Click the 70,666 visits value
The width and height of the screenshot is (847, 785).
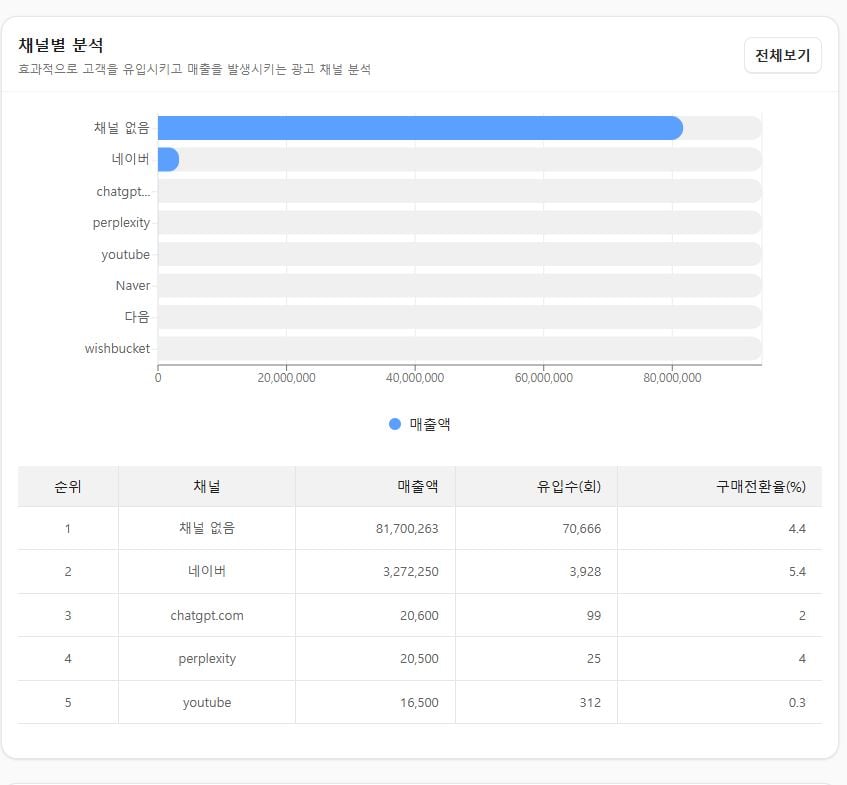(582, 528)
